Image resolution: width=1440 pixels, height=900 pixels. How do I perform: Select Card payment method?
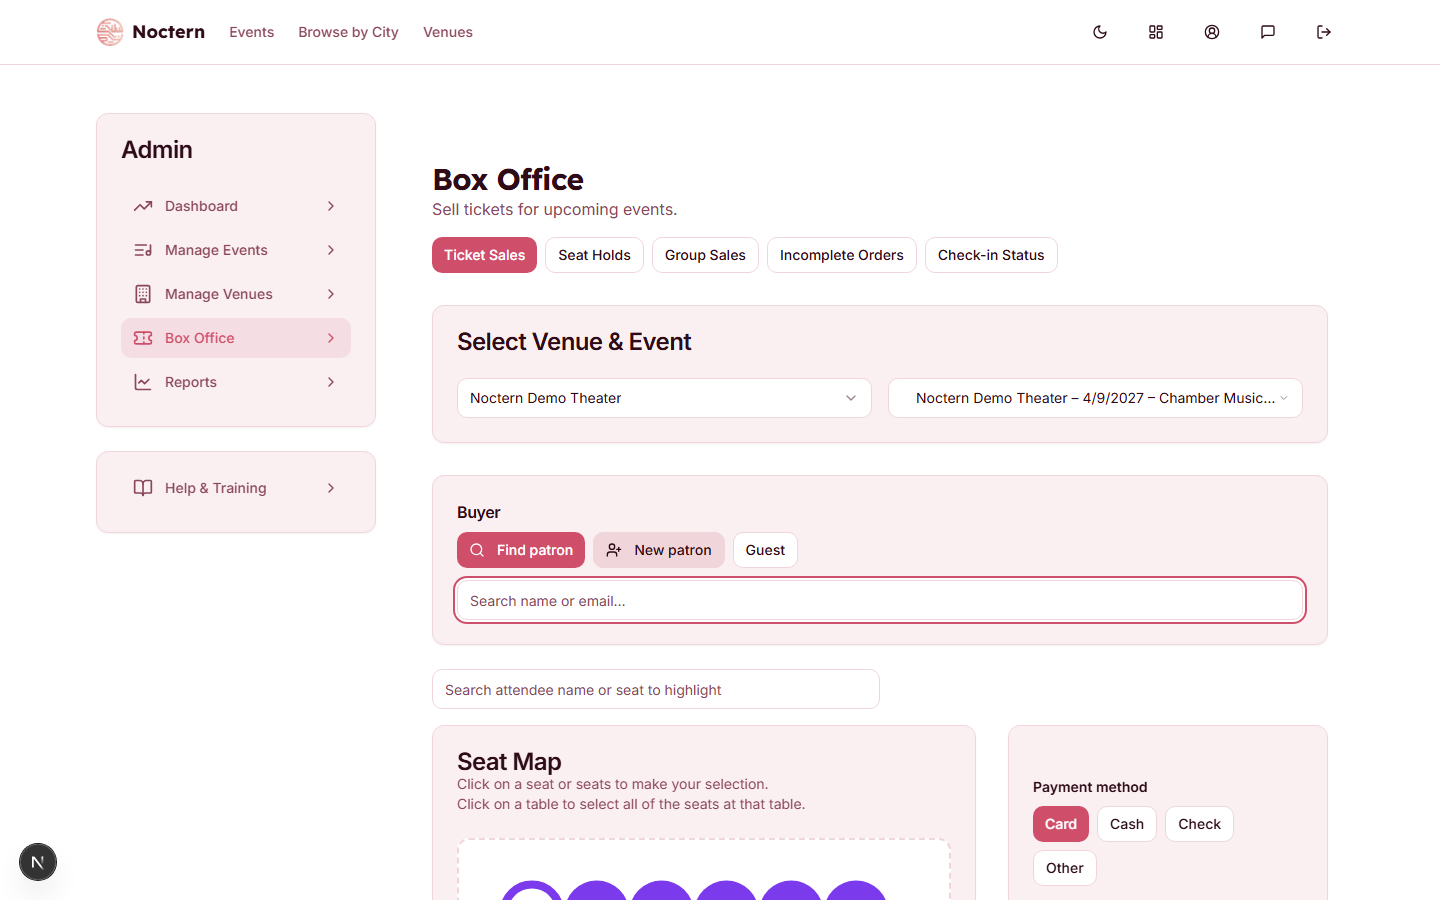tap(1061, 824)
